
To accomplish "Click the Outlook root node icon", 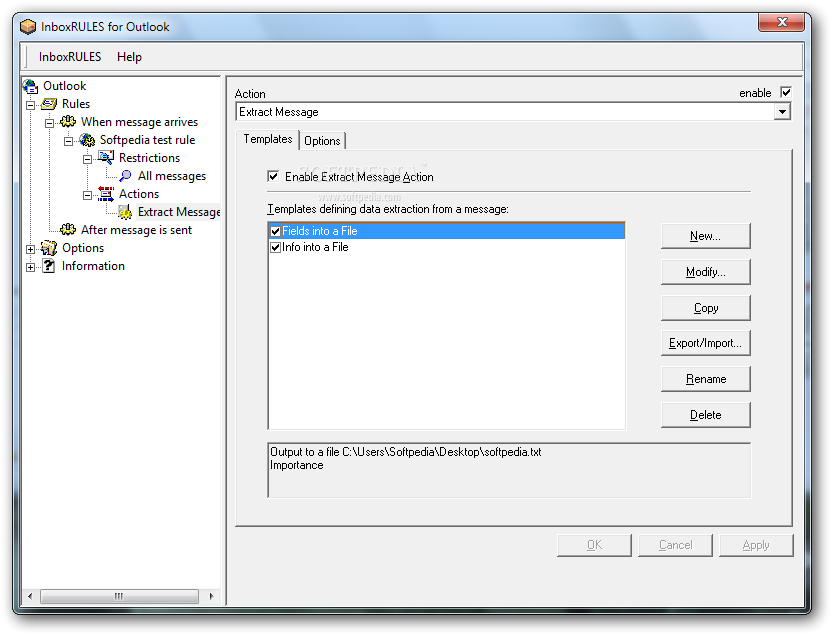I will point(31,86).
